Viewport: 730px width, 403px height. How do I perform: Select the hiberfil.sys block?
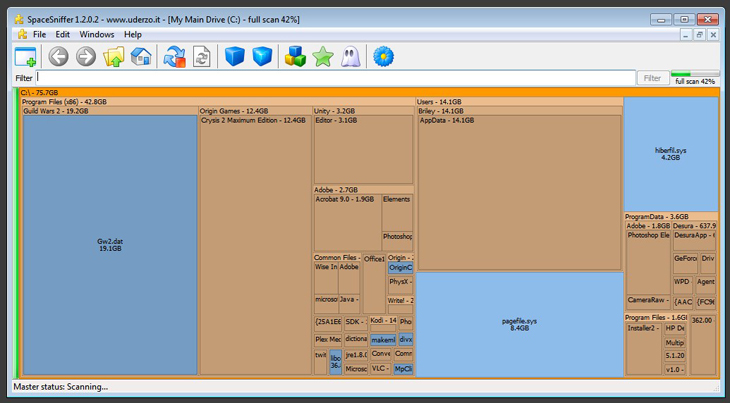pyautogui.click(x=670, y=153)
